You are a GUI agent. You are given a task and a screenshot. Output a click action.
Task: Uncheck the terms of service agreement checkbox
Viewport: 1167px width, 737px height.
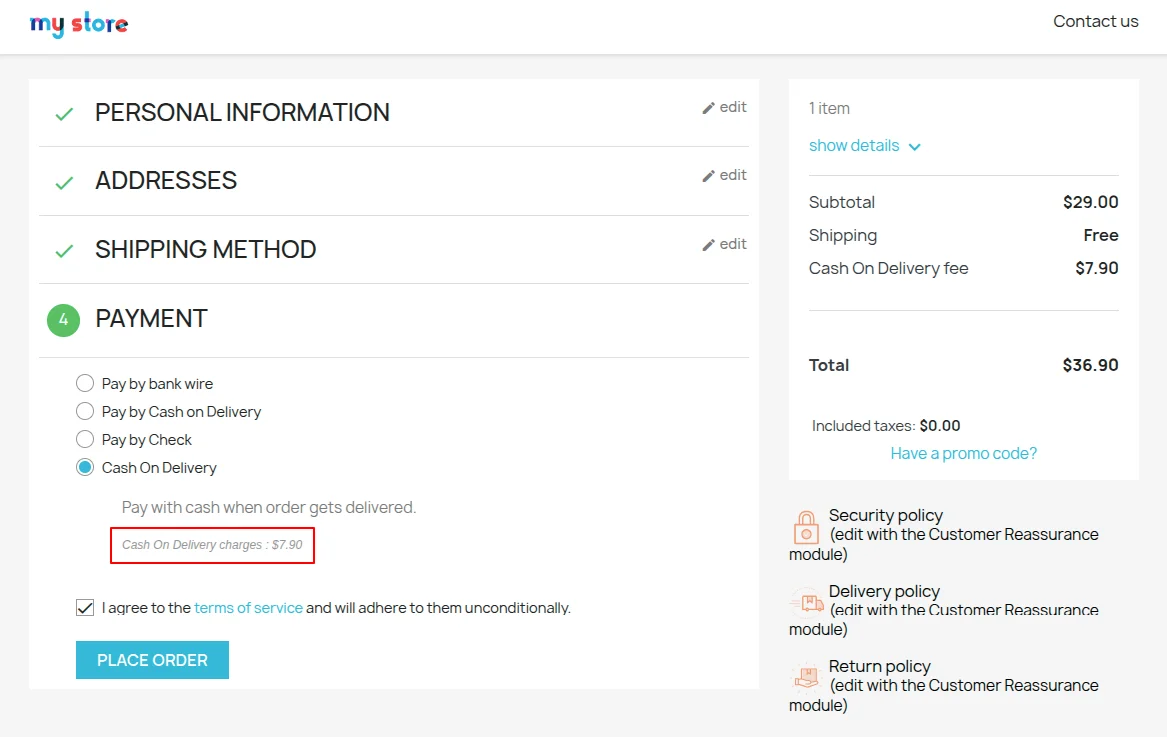[85, 607]
